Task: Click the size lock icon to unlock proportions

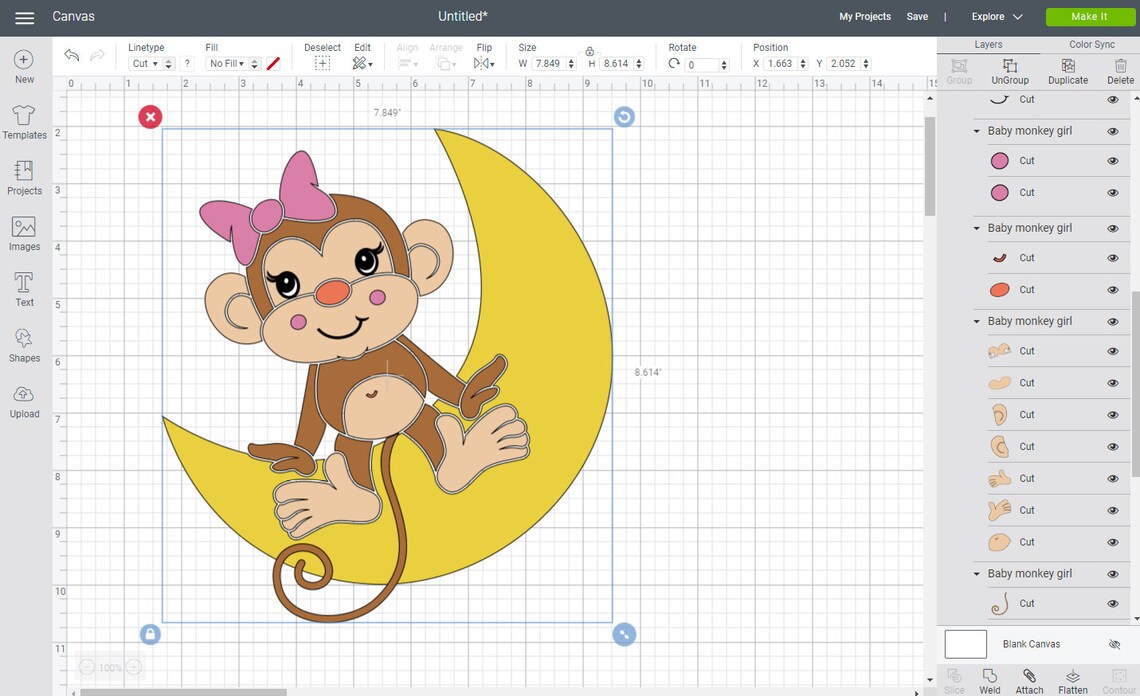Action: coord(589,52)
